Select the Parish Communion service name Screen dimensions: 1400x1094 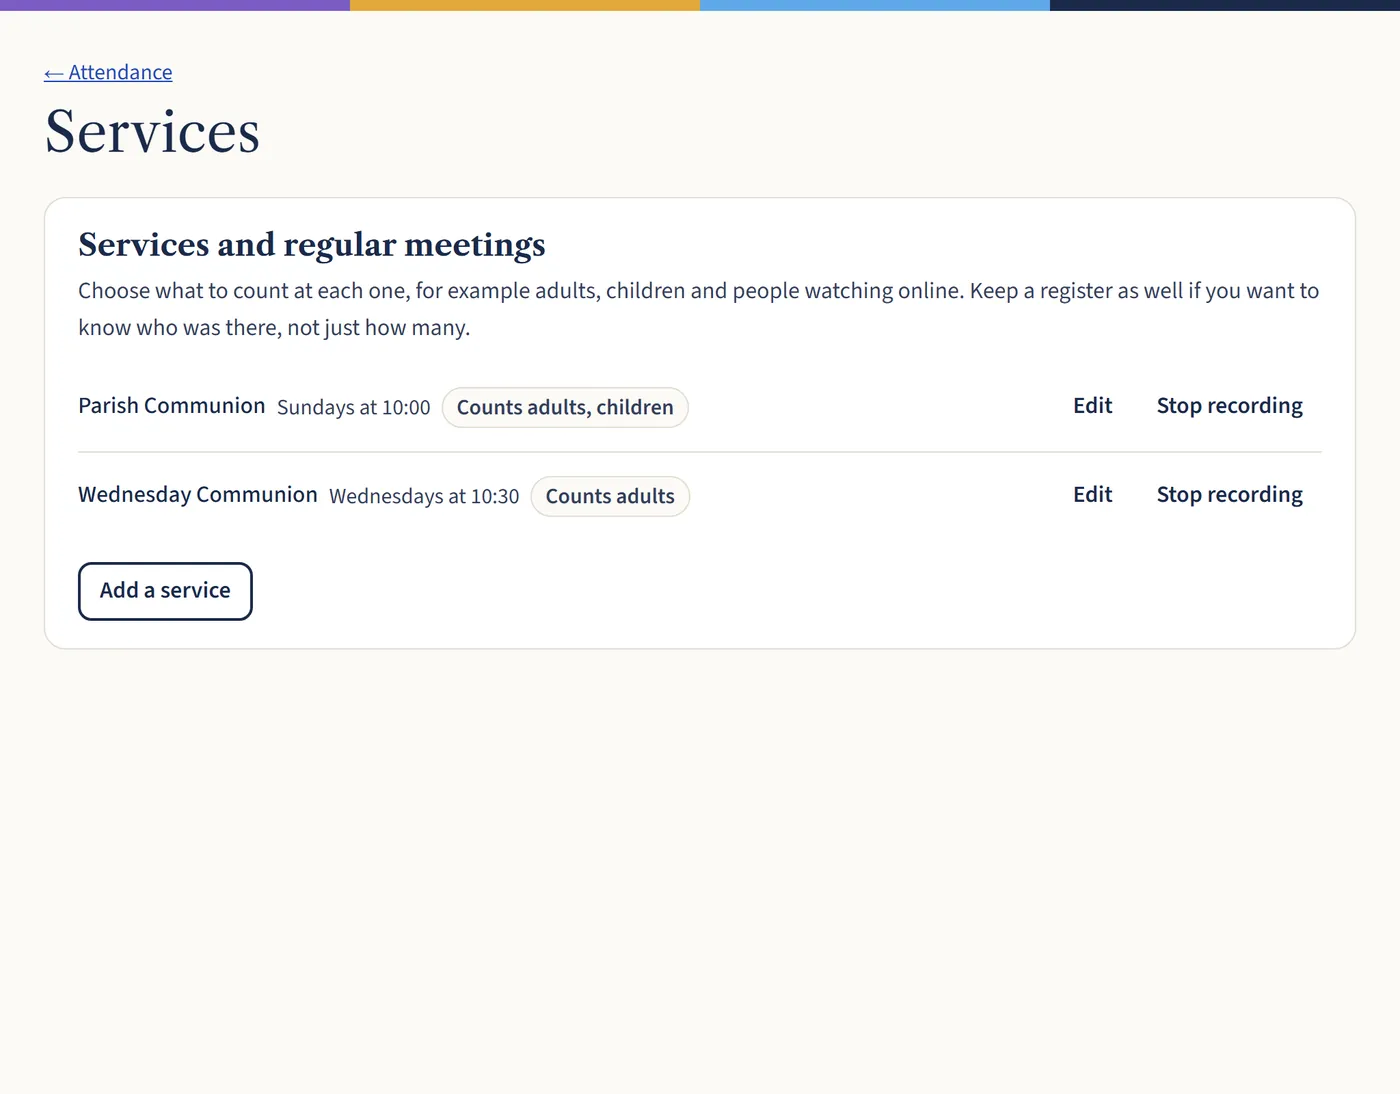pyautogui.click(x=172, y=406)
